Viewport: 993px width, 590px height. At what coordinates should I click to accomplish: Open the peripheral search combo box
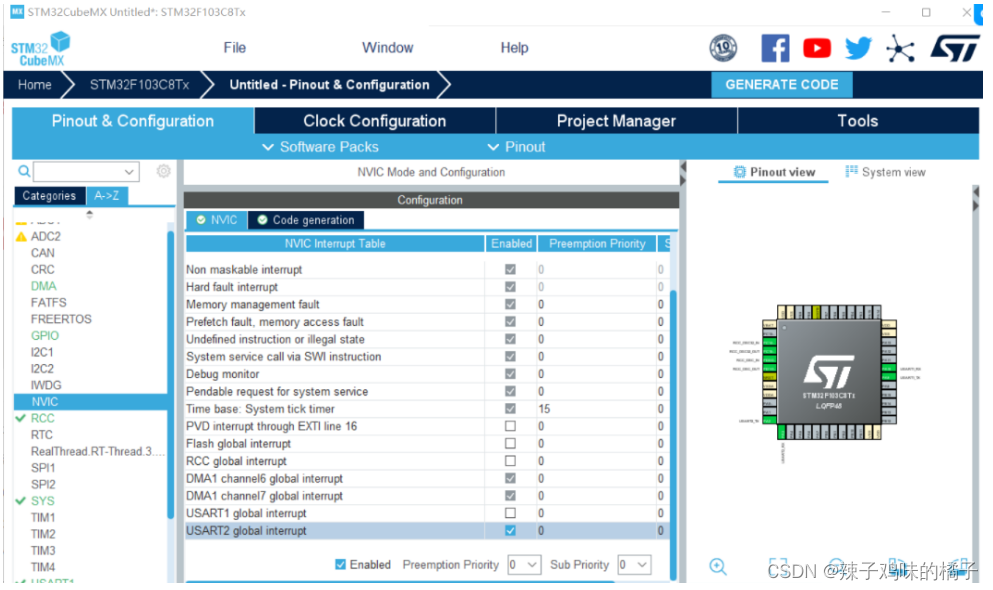click(86, 172)
